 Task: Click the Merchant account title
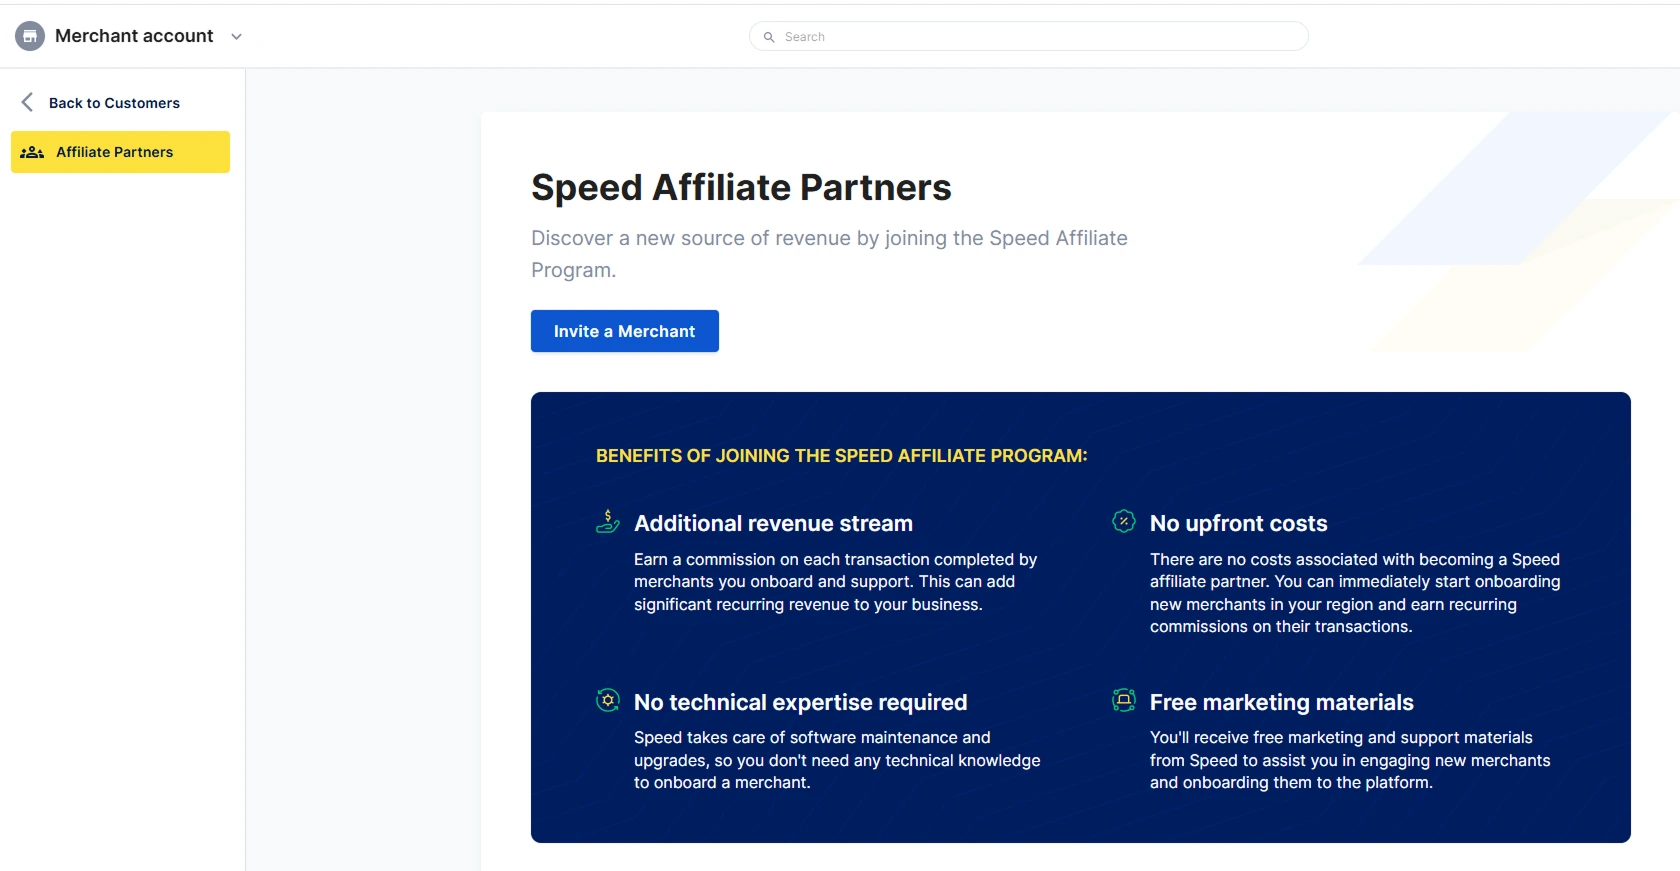pyautogui.click(x=134, y=36)
